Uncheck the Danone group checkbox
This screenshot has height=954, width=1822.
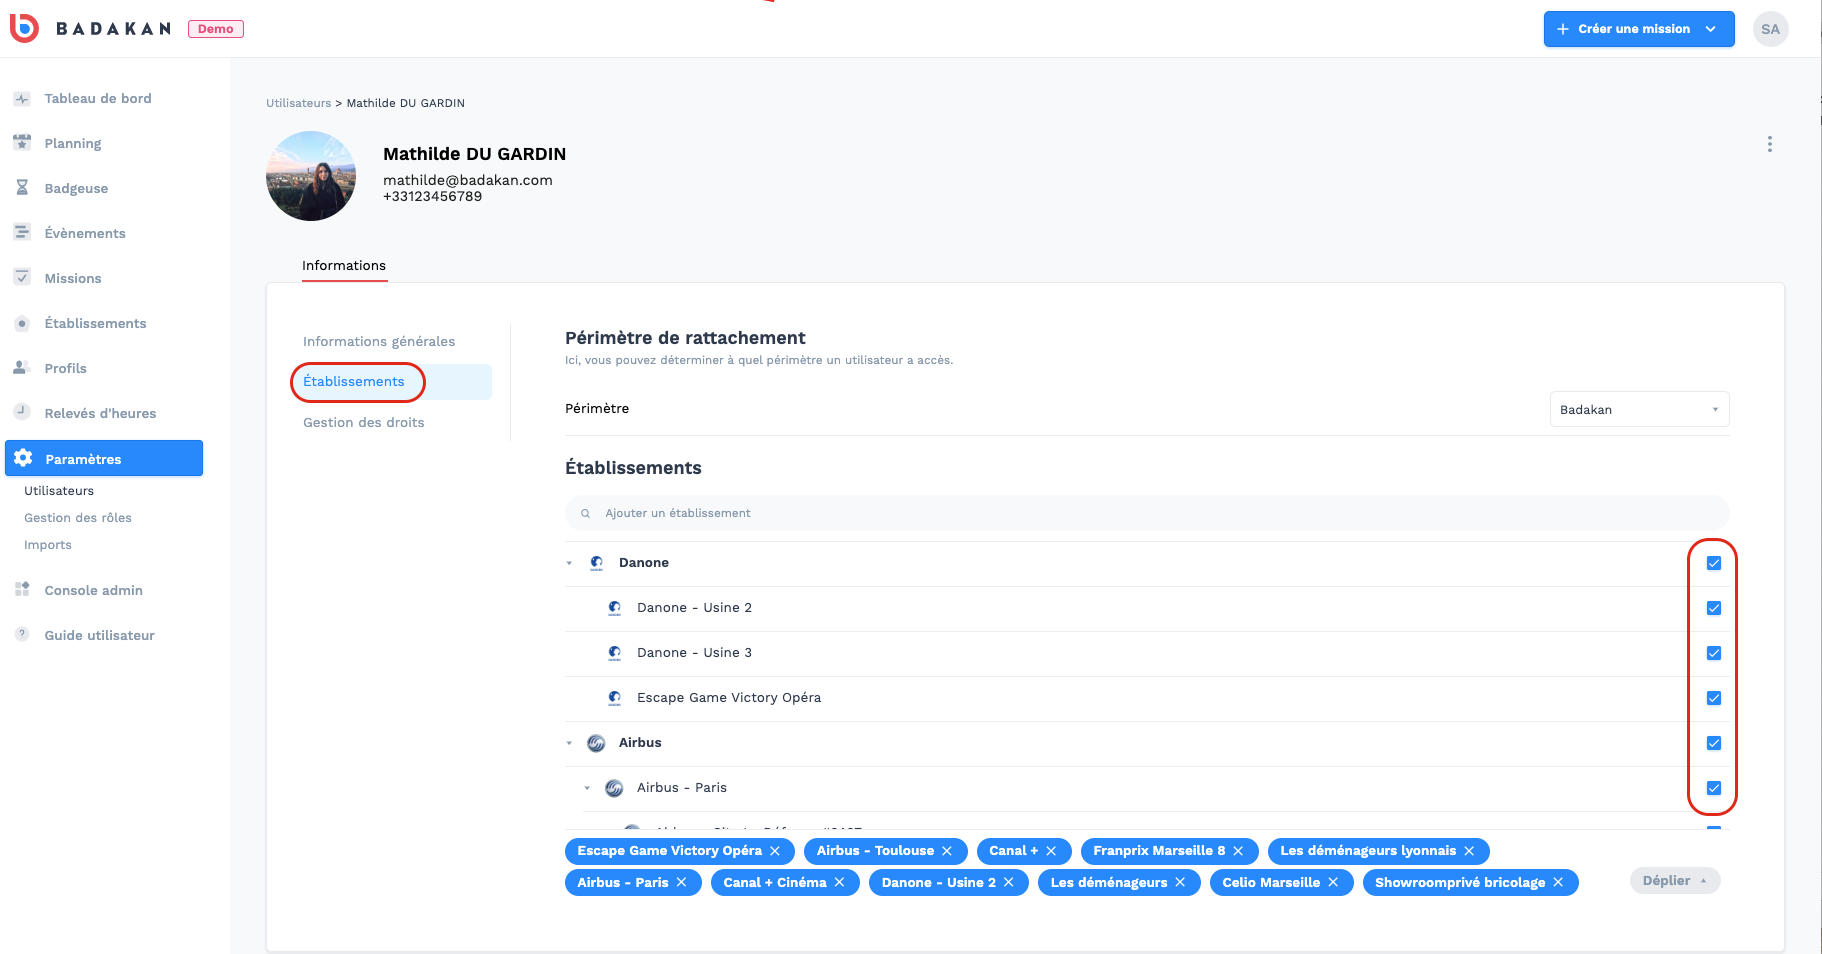point(1714,563)
